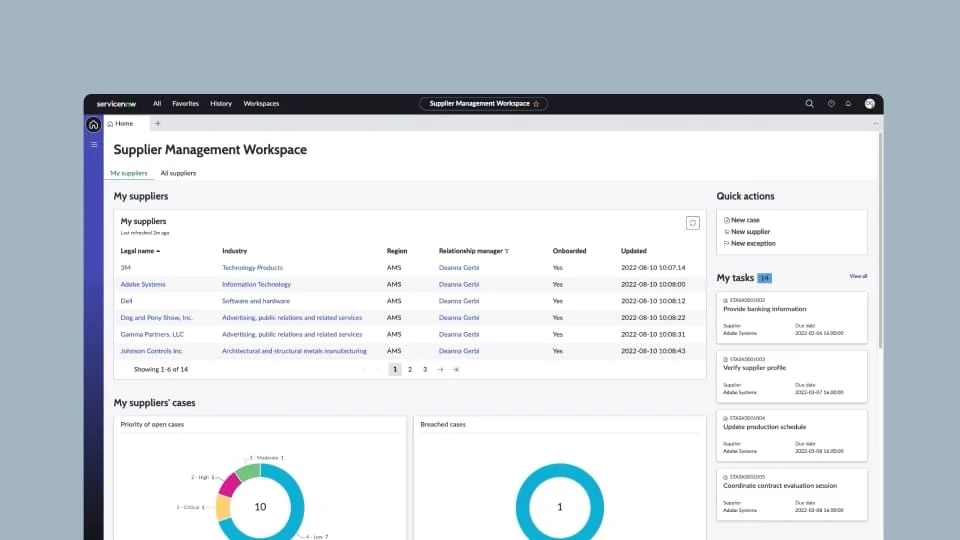Open the help icon in top bar
Screen dimensions: 960x540
[831, 103]
